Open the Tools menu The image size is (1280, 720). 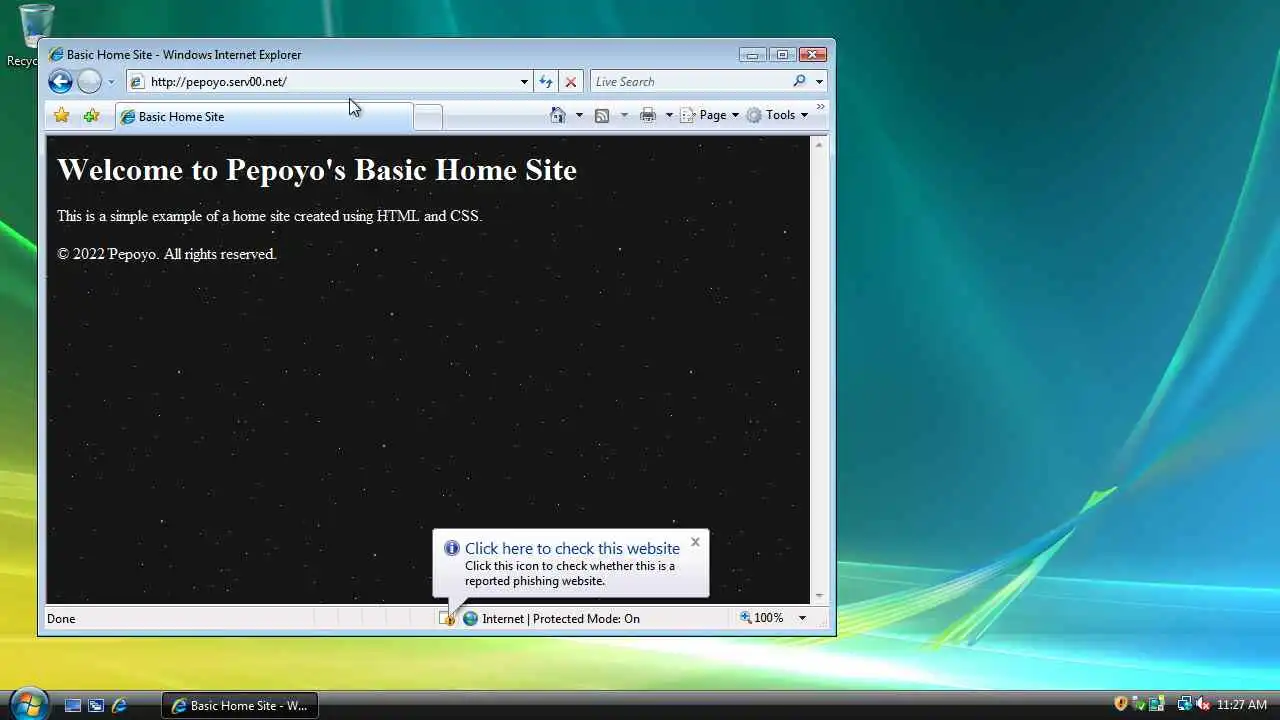[x=777, y=115]
